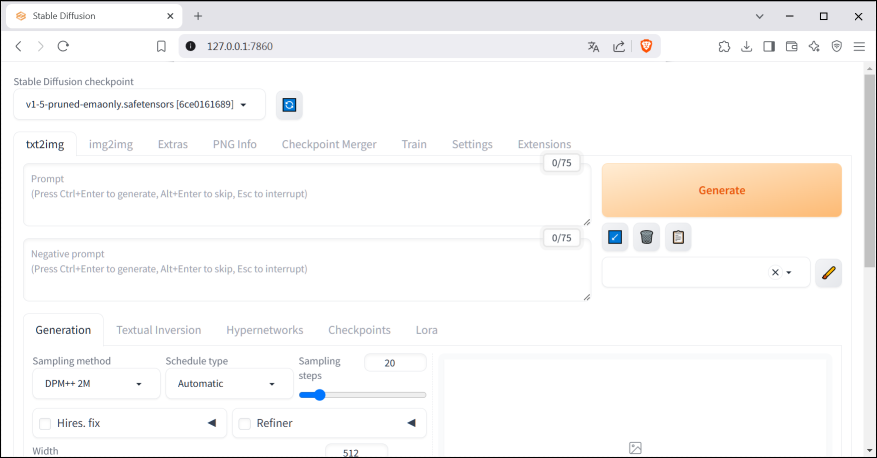Adjust the Sampling steps slider

319,395
